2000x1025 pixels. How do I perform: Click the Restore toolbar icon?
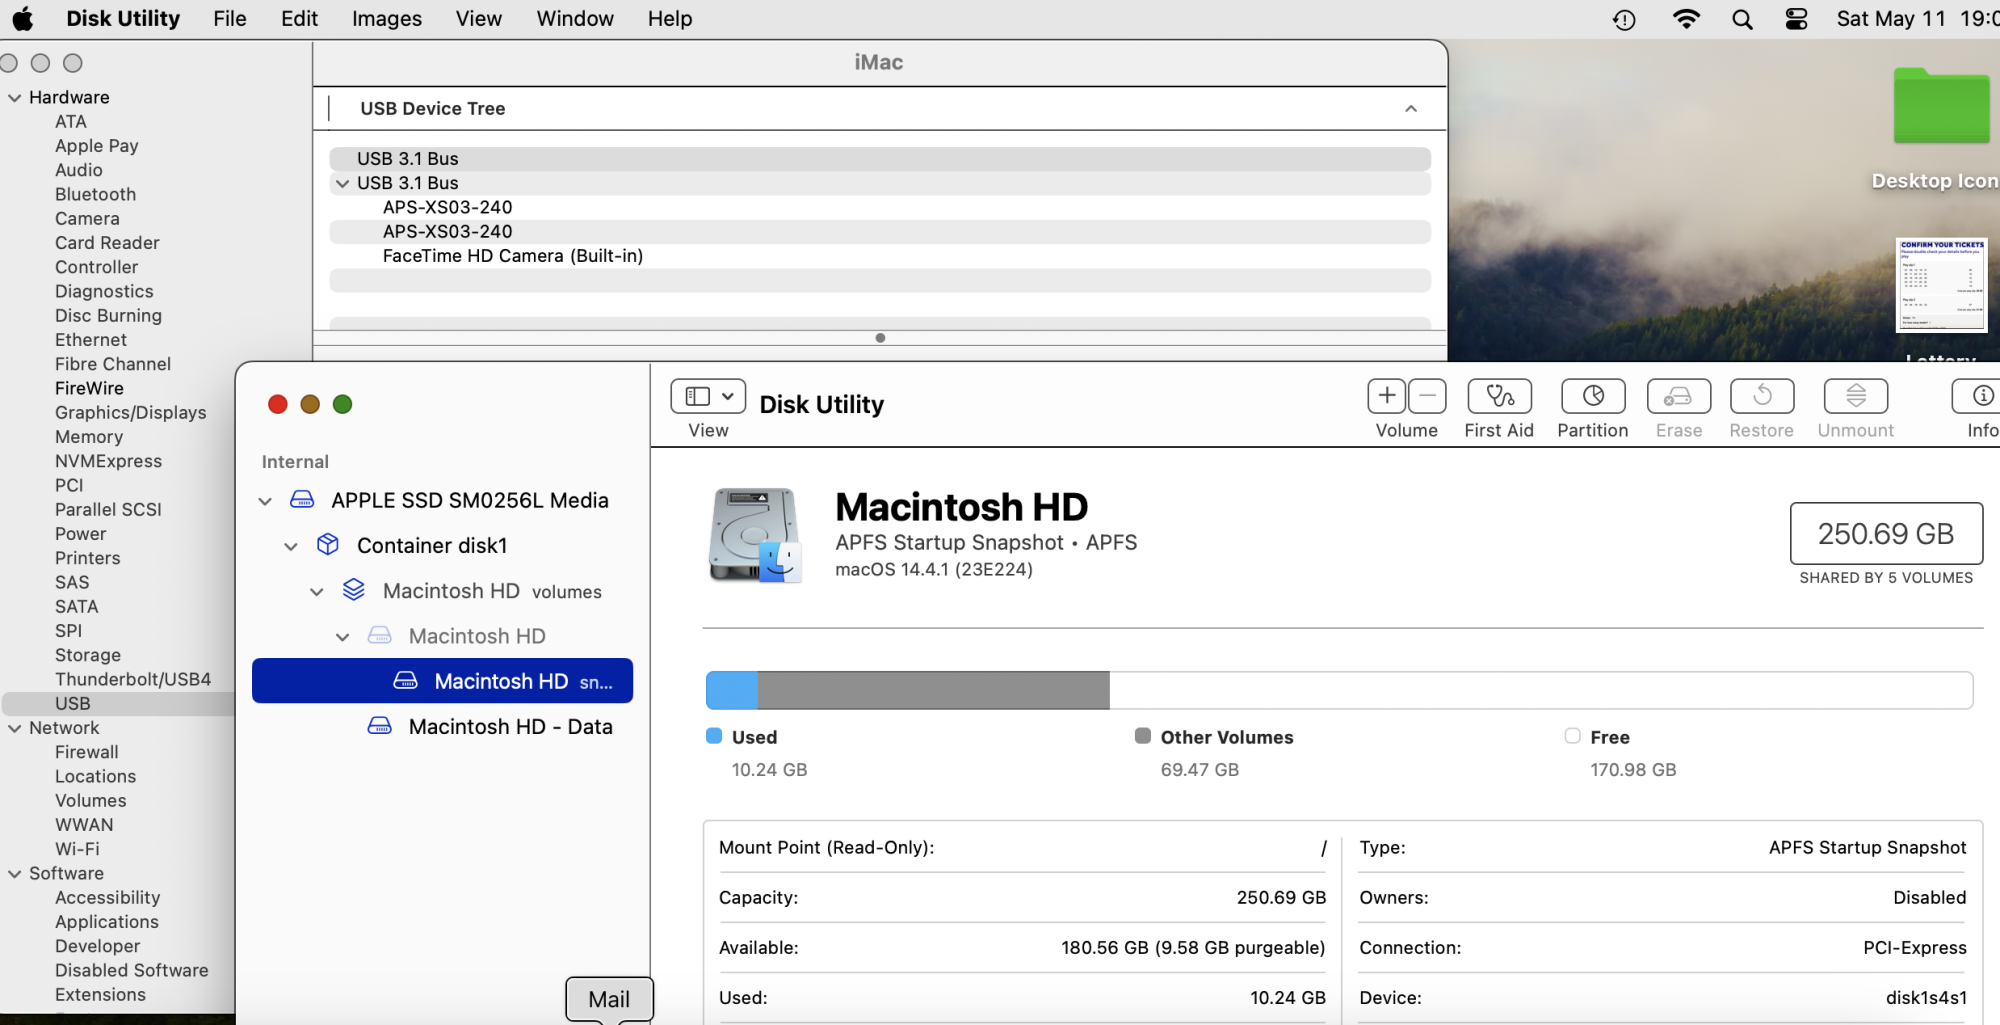pyautogui.click(x=1762, y=396)
